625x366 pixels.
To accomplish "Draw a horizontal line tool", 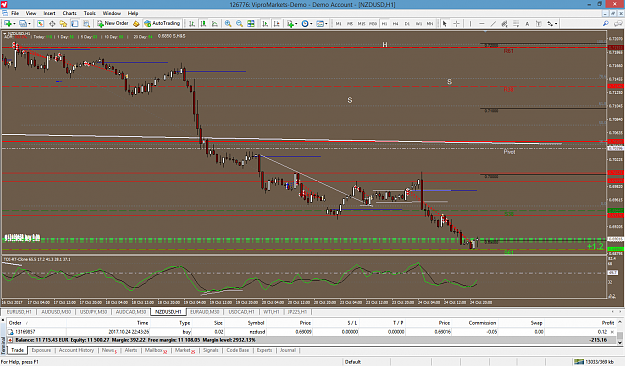I will [482, 24].
